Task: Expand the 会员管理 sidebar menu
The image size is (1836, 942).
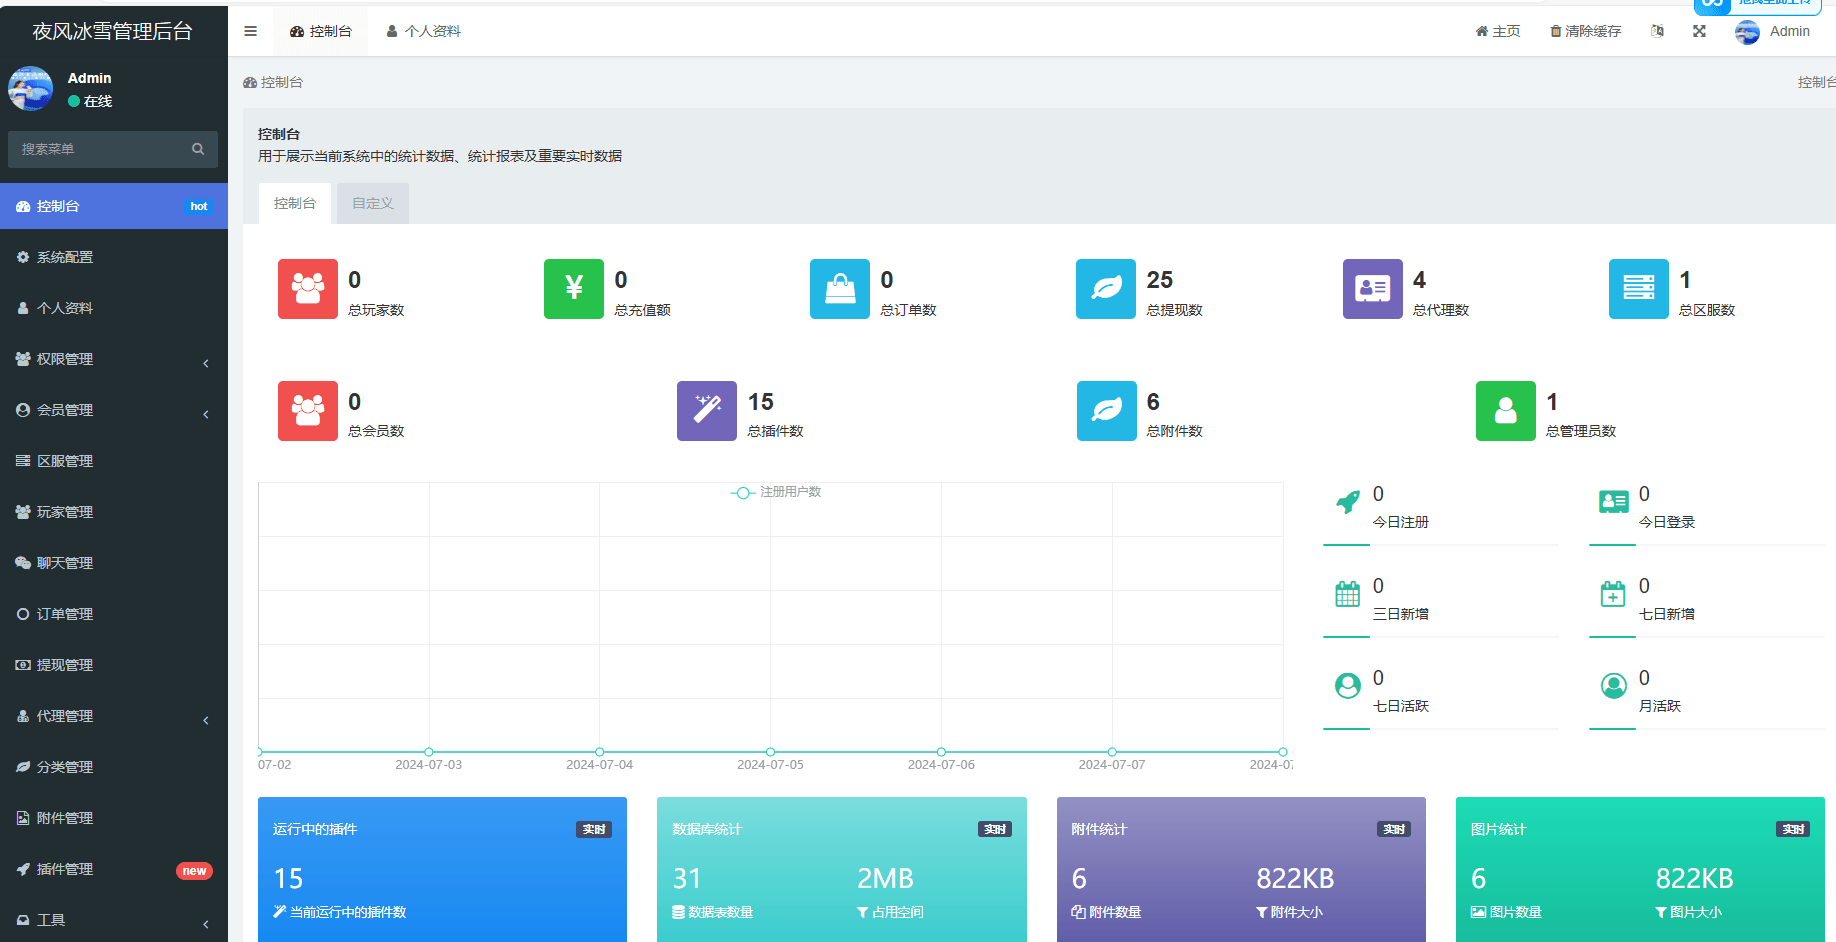Action: [114, 410]
